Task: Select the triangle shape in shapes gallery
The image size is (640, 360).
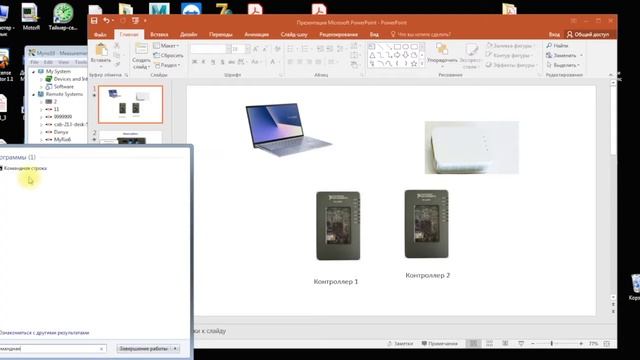Action: tap(372, 56)
